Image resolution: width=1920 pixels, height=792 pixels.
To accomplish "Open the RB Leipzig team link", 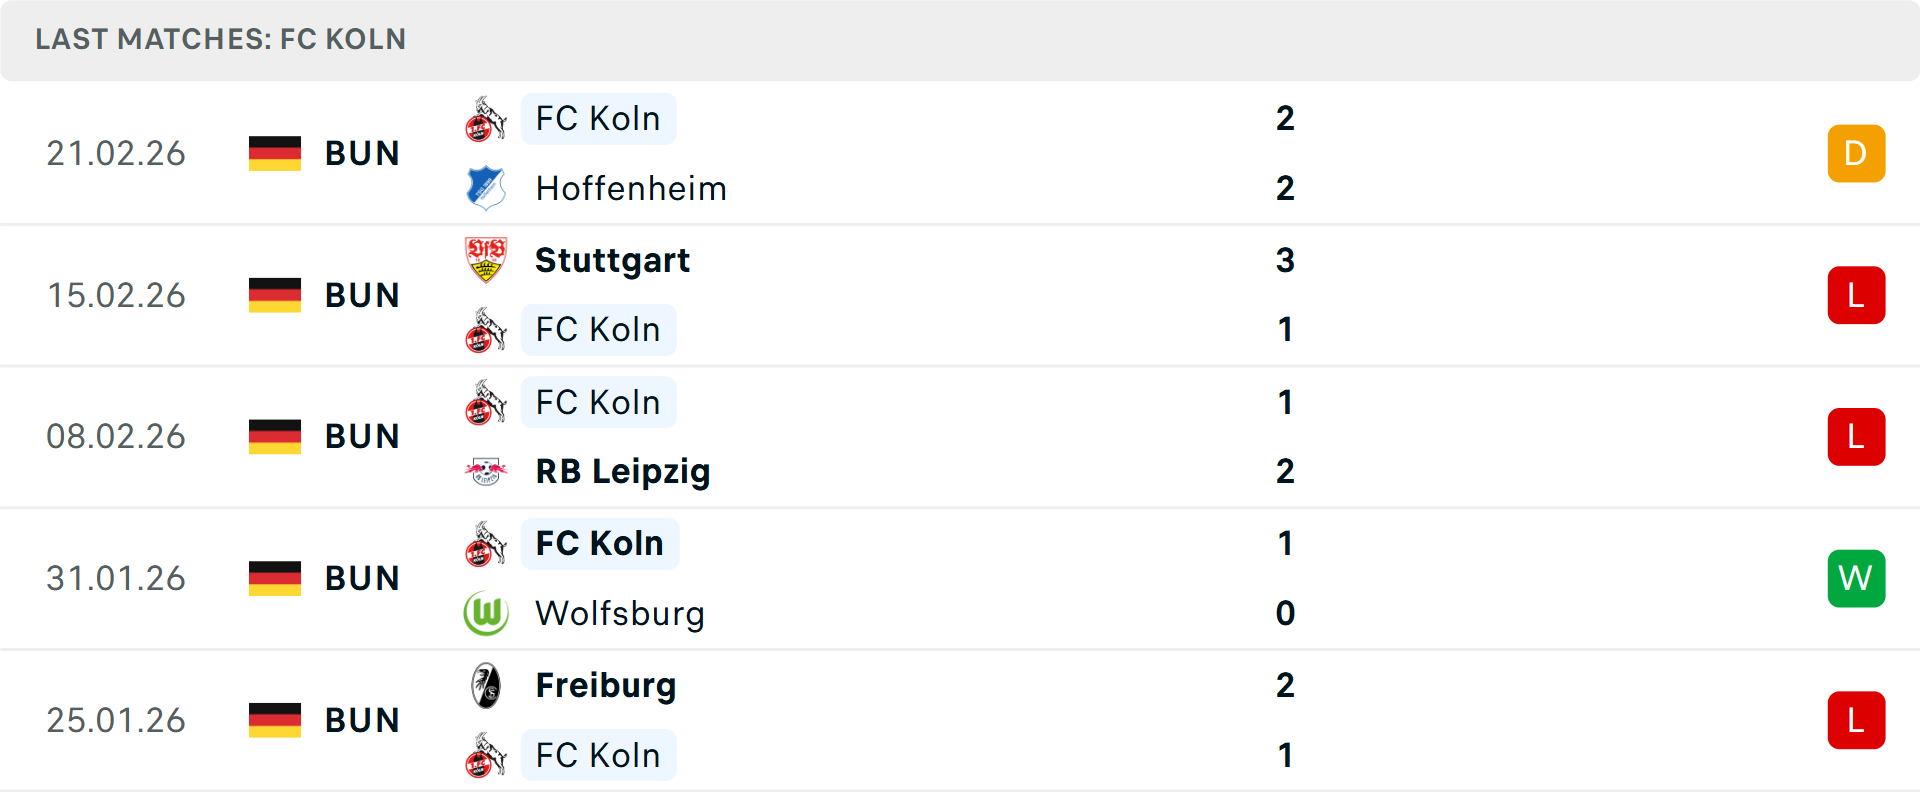I will [622, 471].
